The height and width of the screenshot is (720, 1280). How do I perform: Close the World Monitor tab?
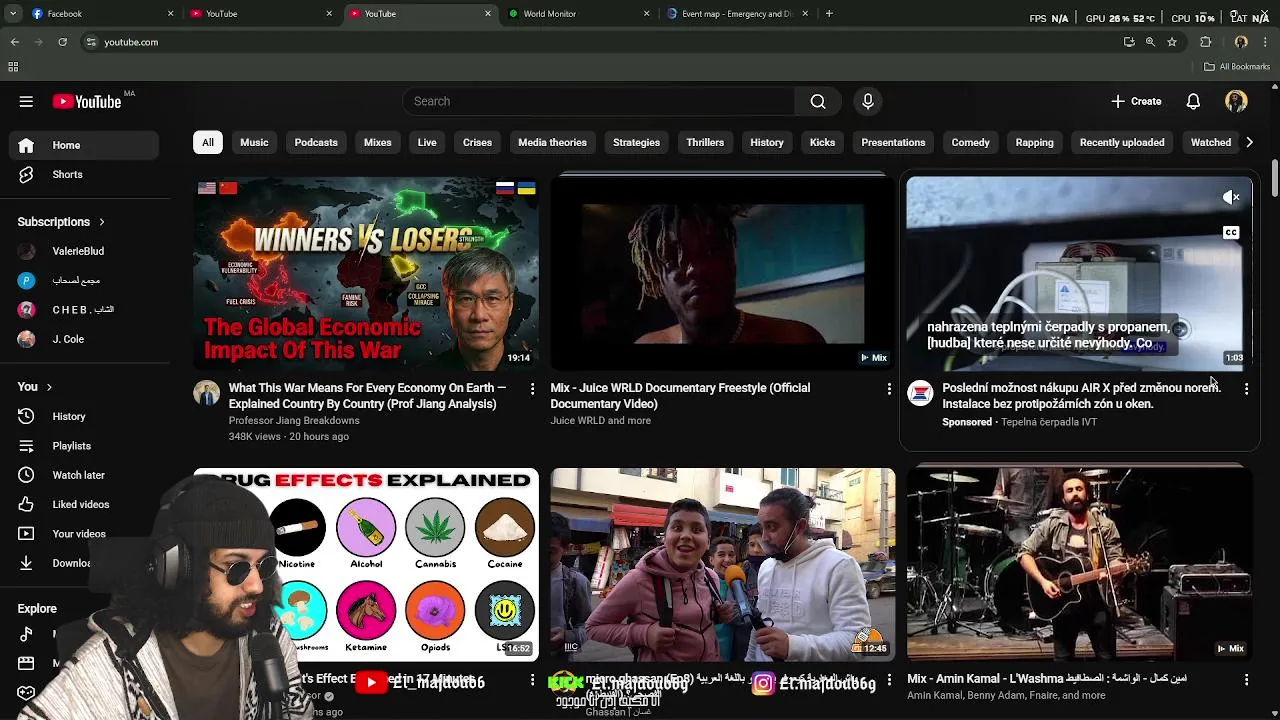click(x=646, y=14)
